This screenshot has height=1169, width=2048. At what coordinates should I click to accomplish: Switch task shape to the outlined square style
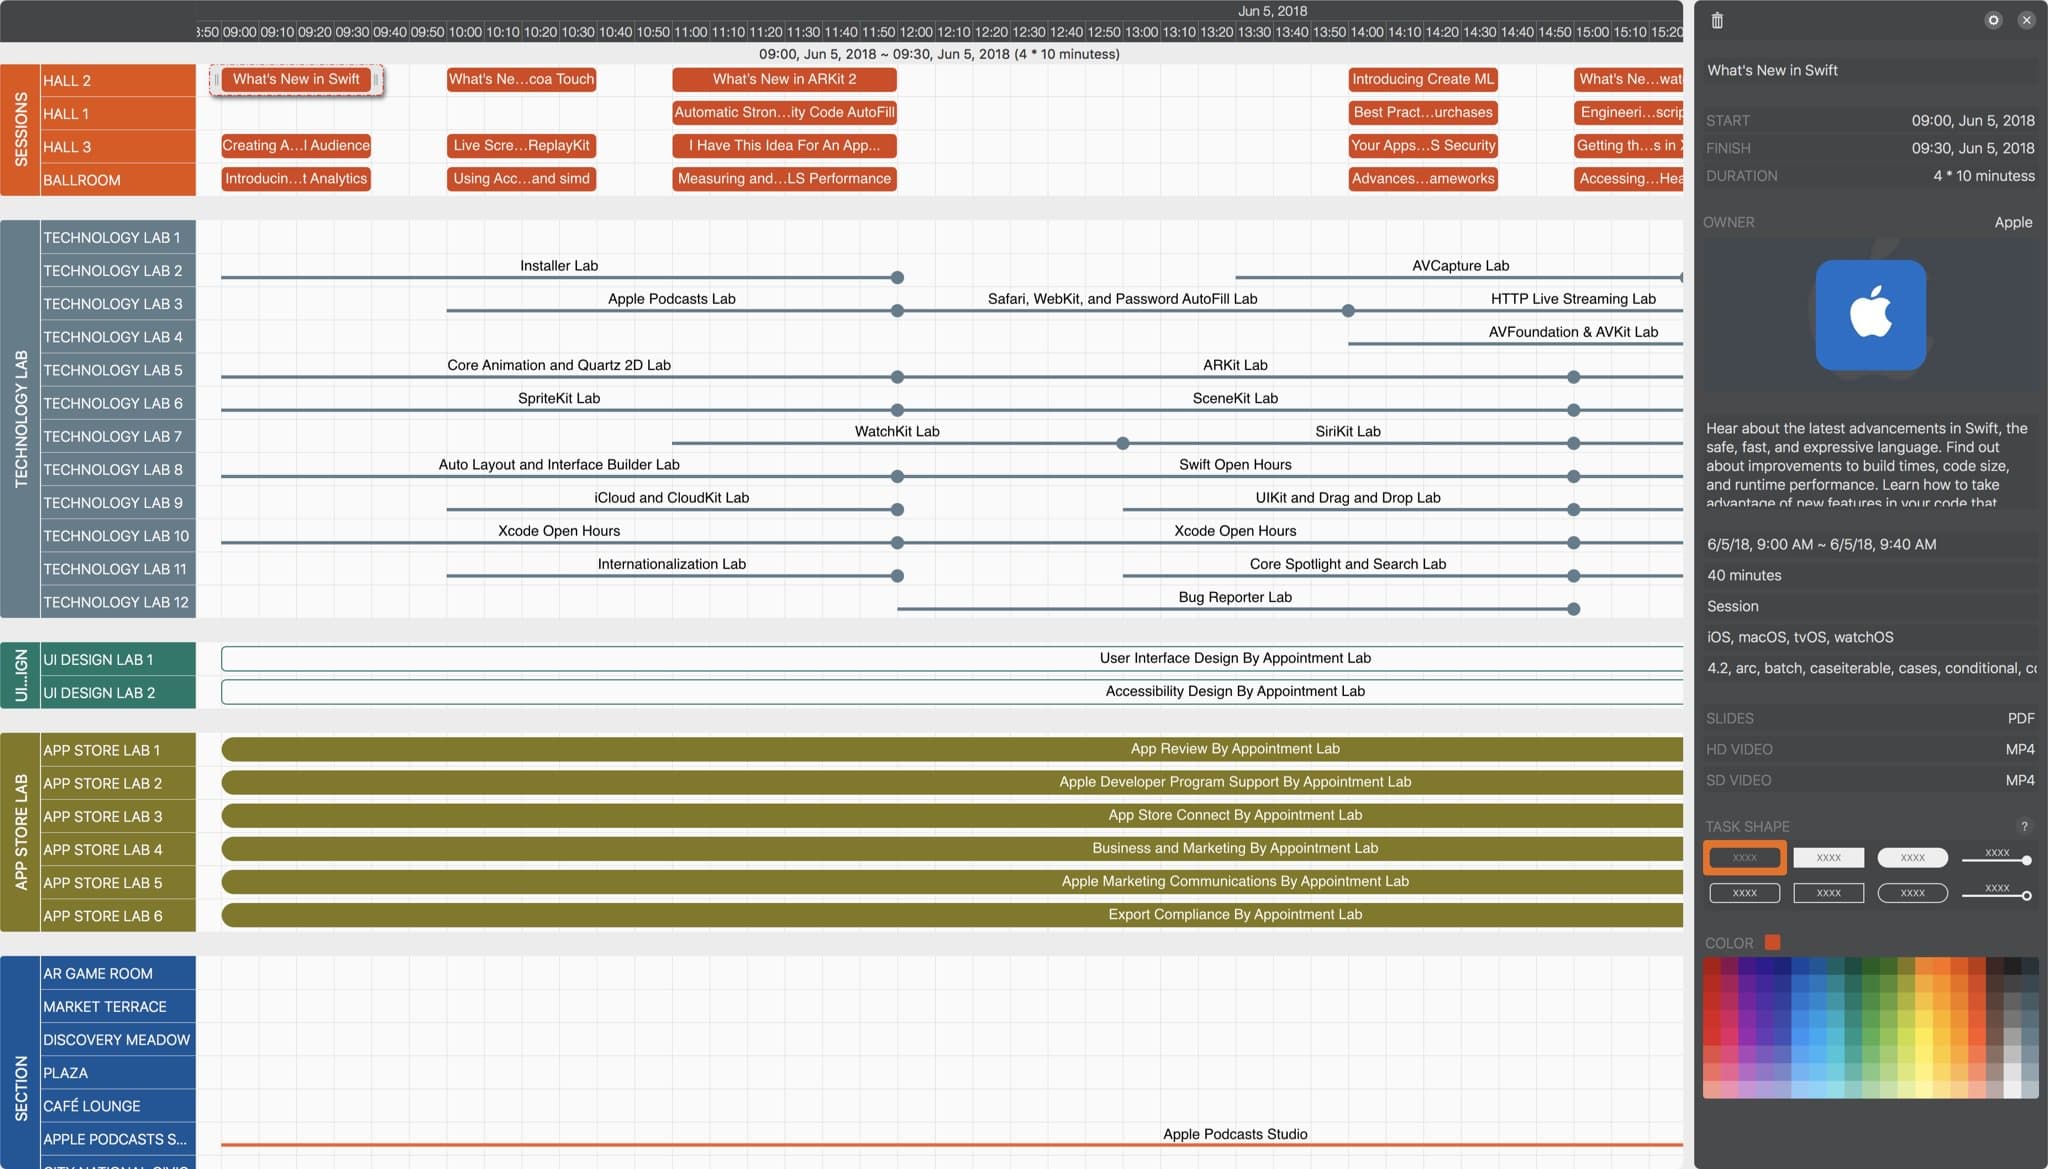(1829, 892)
